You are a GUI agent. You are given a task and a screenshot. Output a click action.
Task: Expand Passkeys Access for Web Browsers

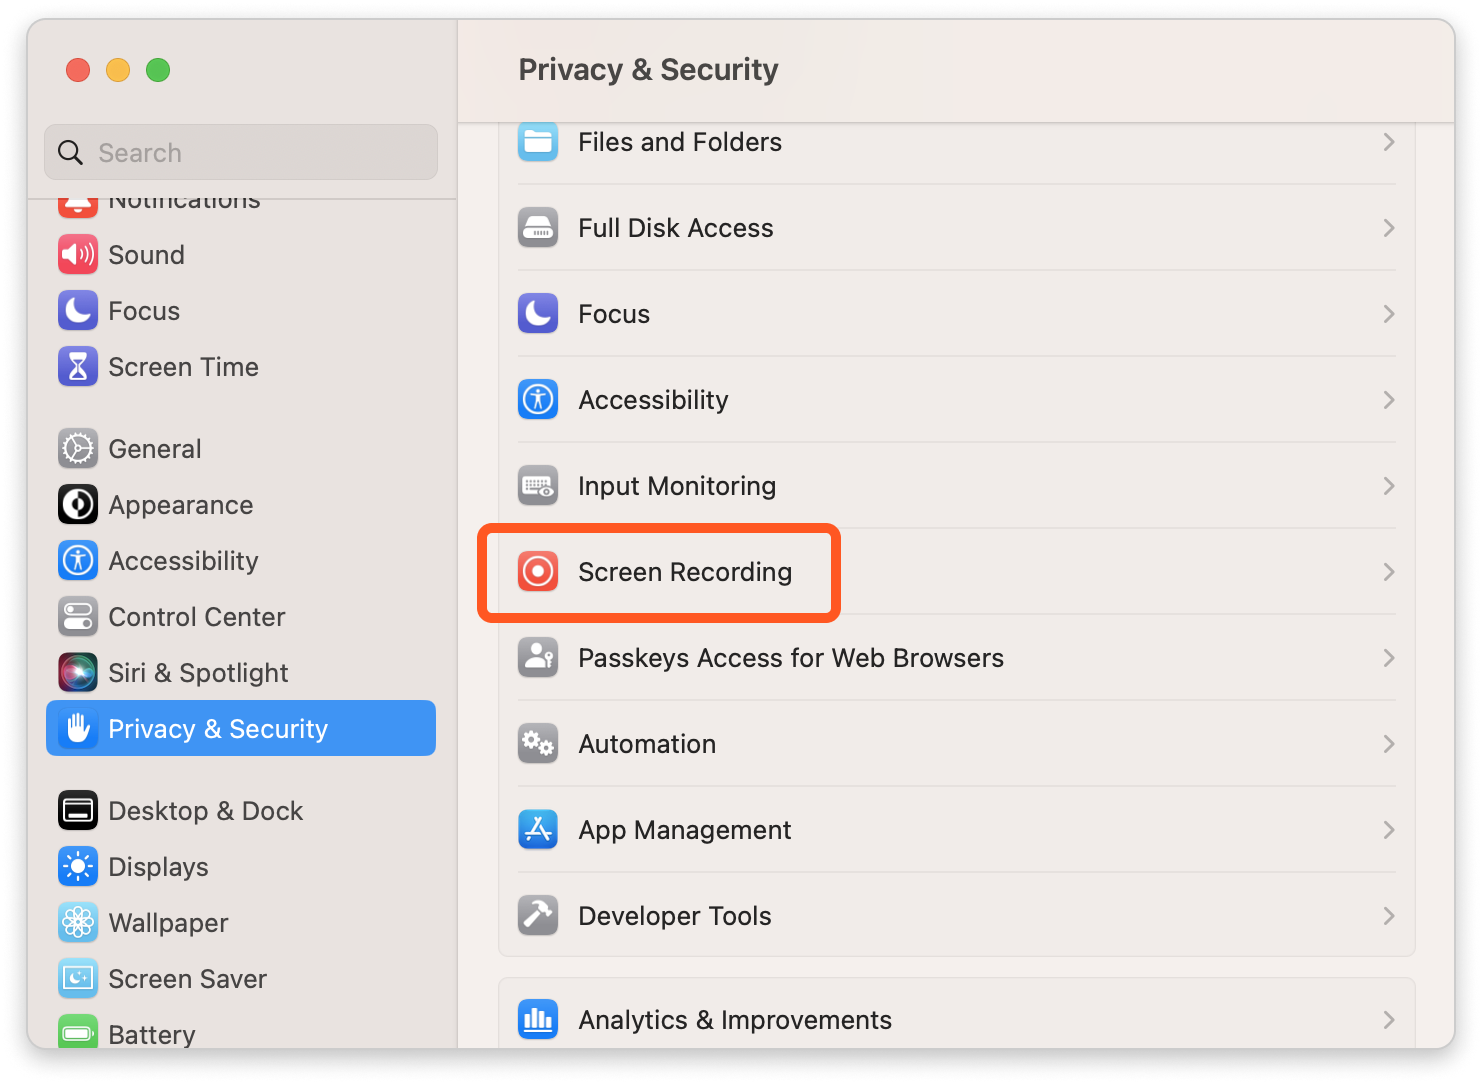tap(1389, 657)
